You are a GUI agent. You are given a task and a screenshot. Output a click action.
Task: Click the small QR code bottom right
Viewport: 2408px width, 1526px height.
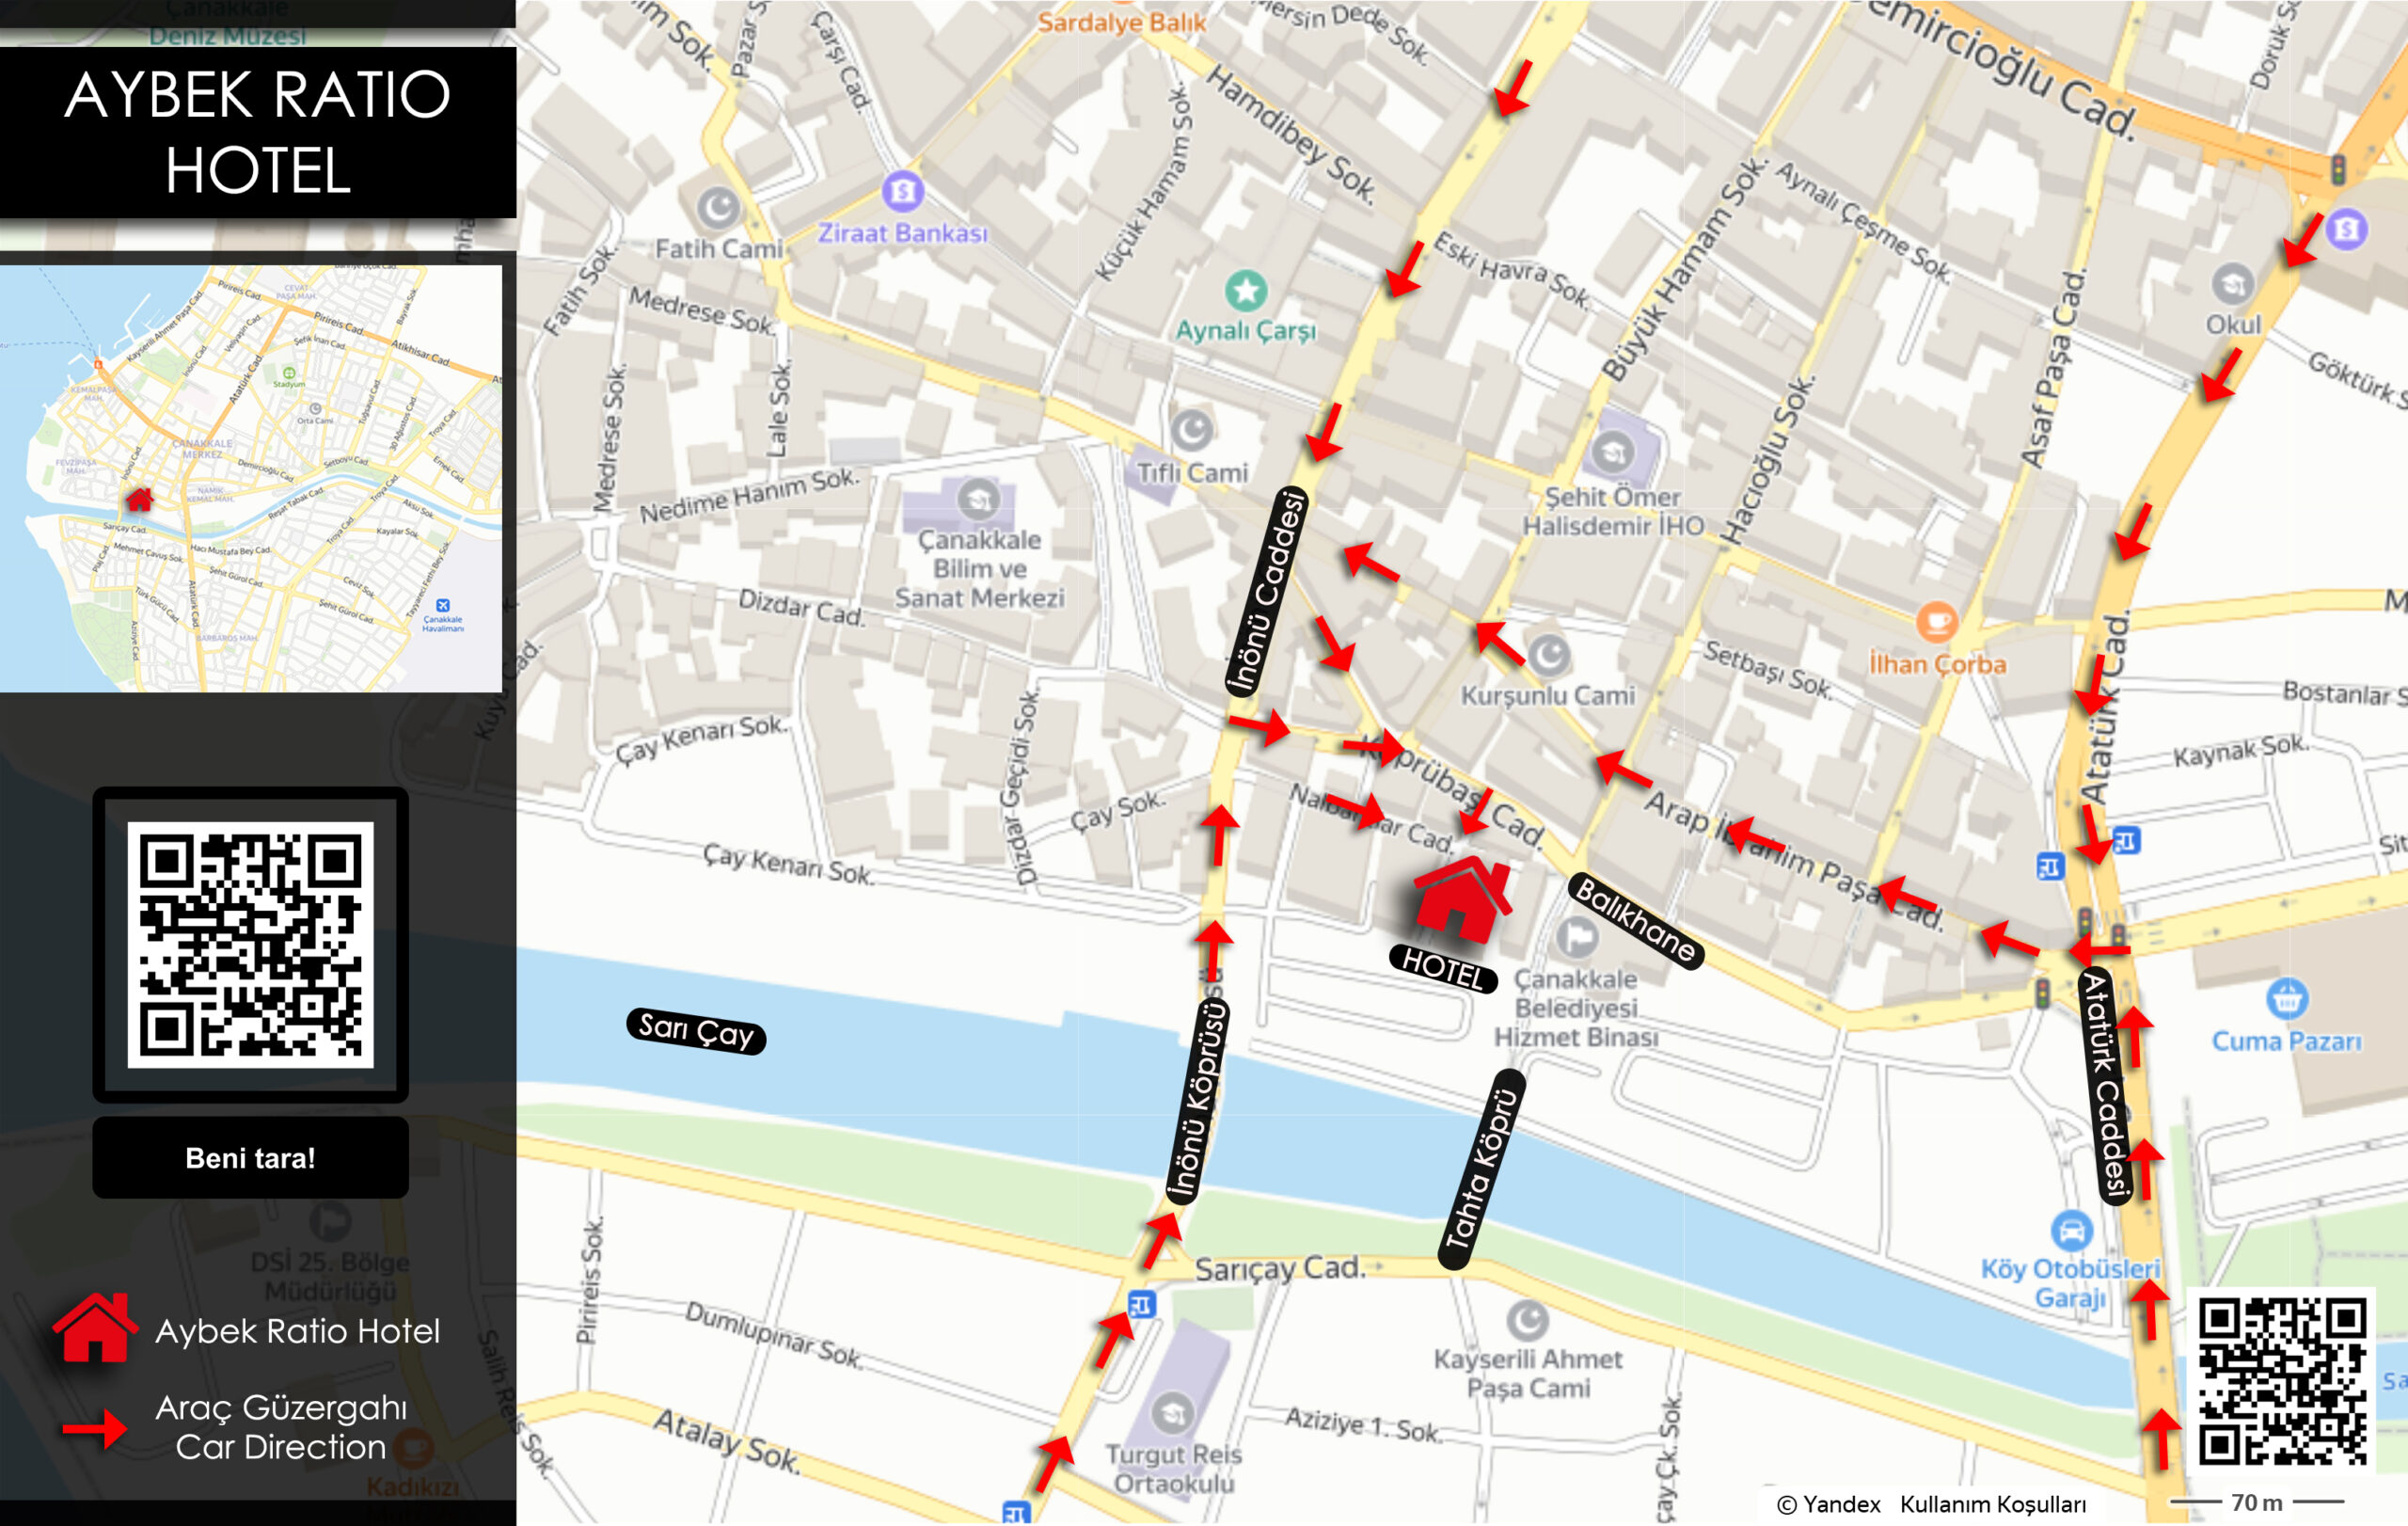tap(2282, 1381)
